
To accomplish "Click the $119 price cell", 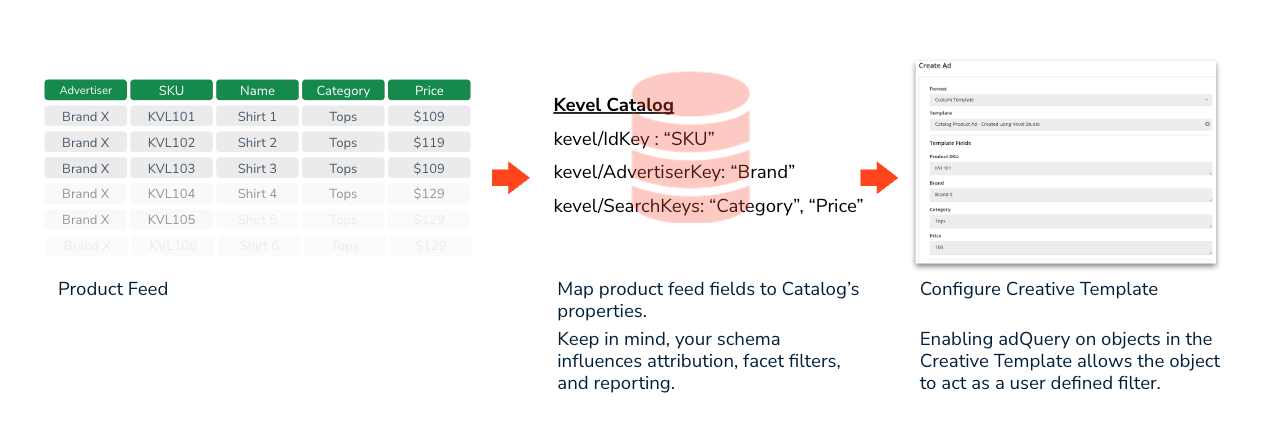I will pos(429,142).
